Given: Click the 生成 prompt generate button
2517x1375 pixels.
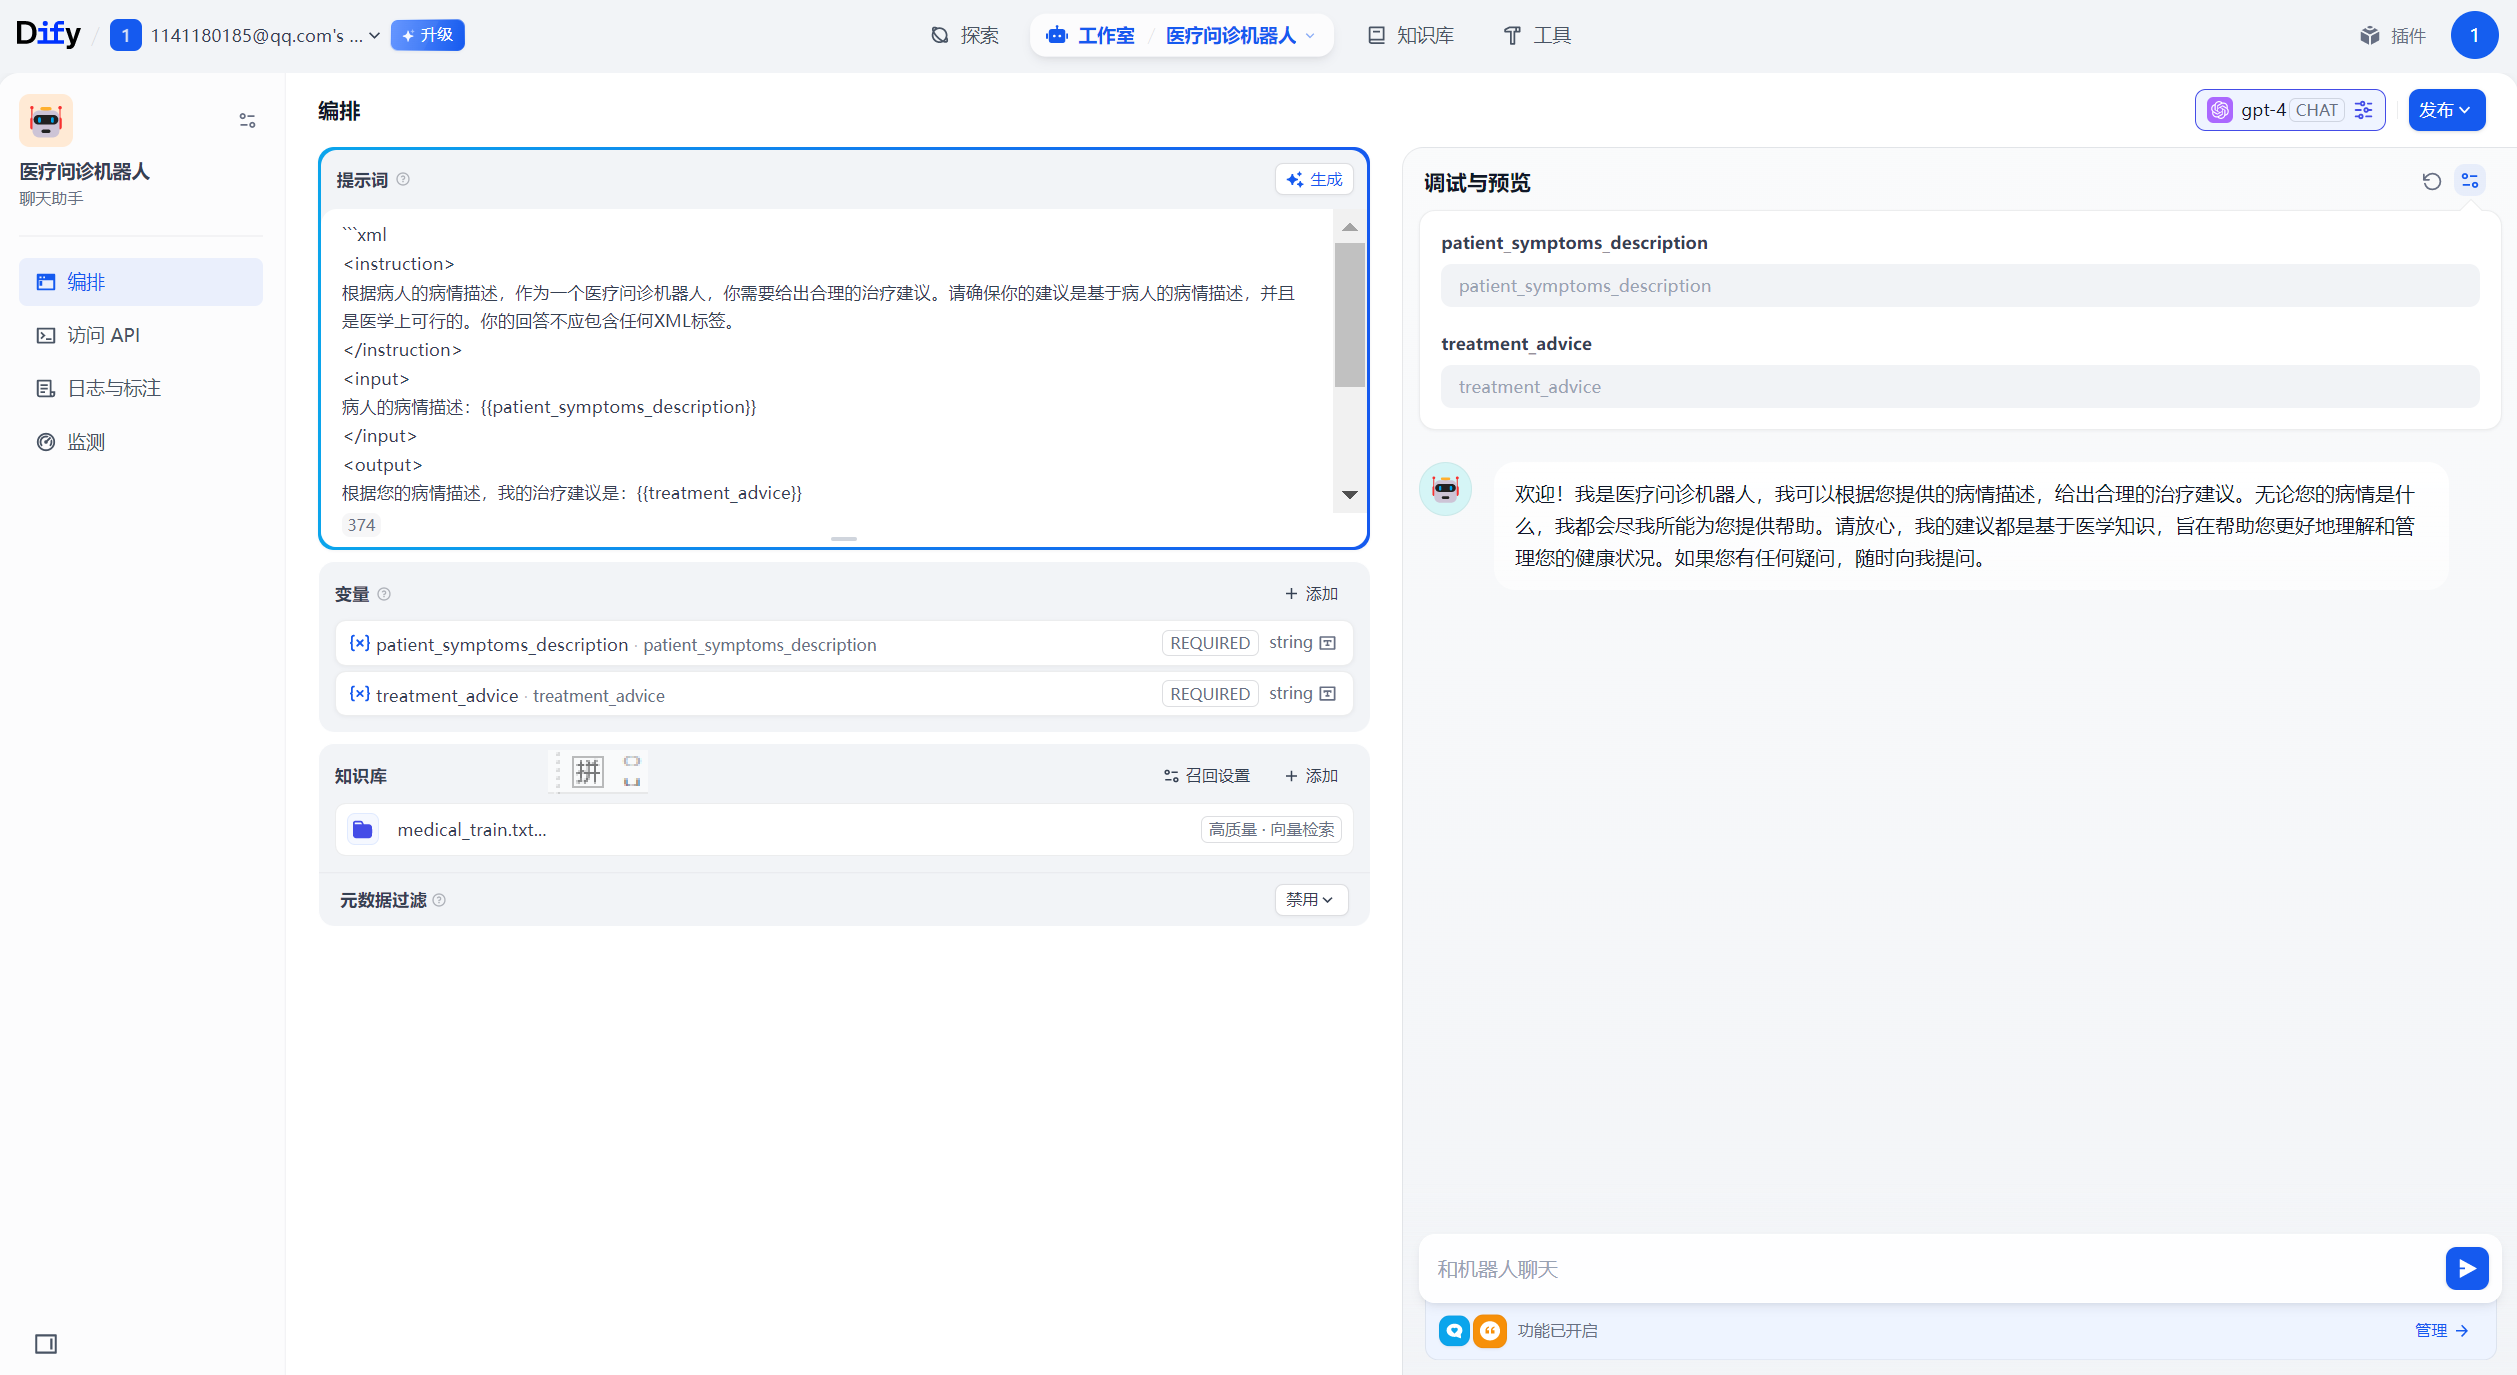Looking at the screenshot, I should coord(1314,180).
